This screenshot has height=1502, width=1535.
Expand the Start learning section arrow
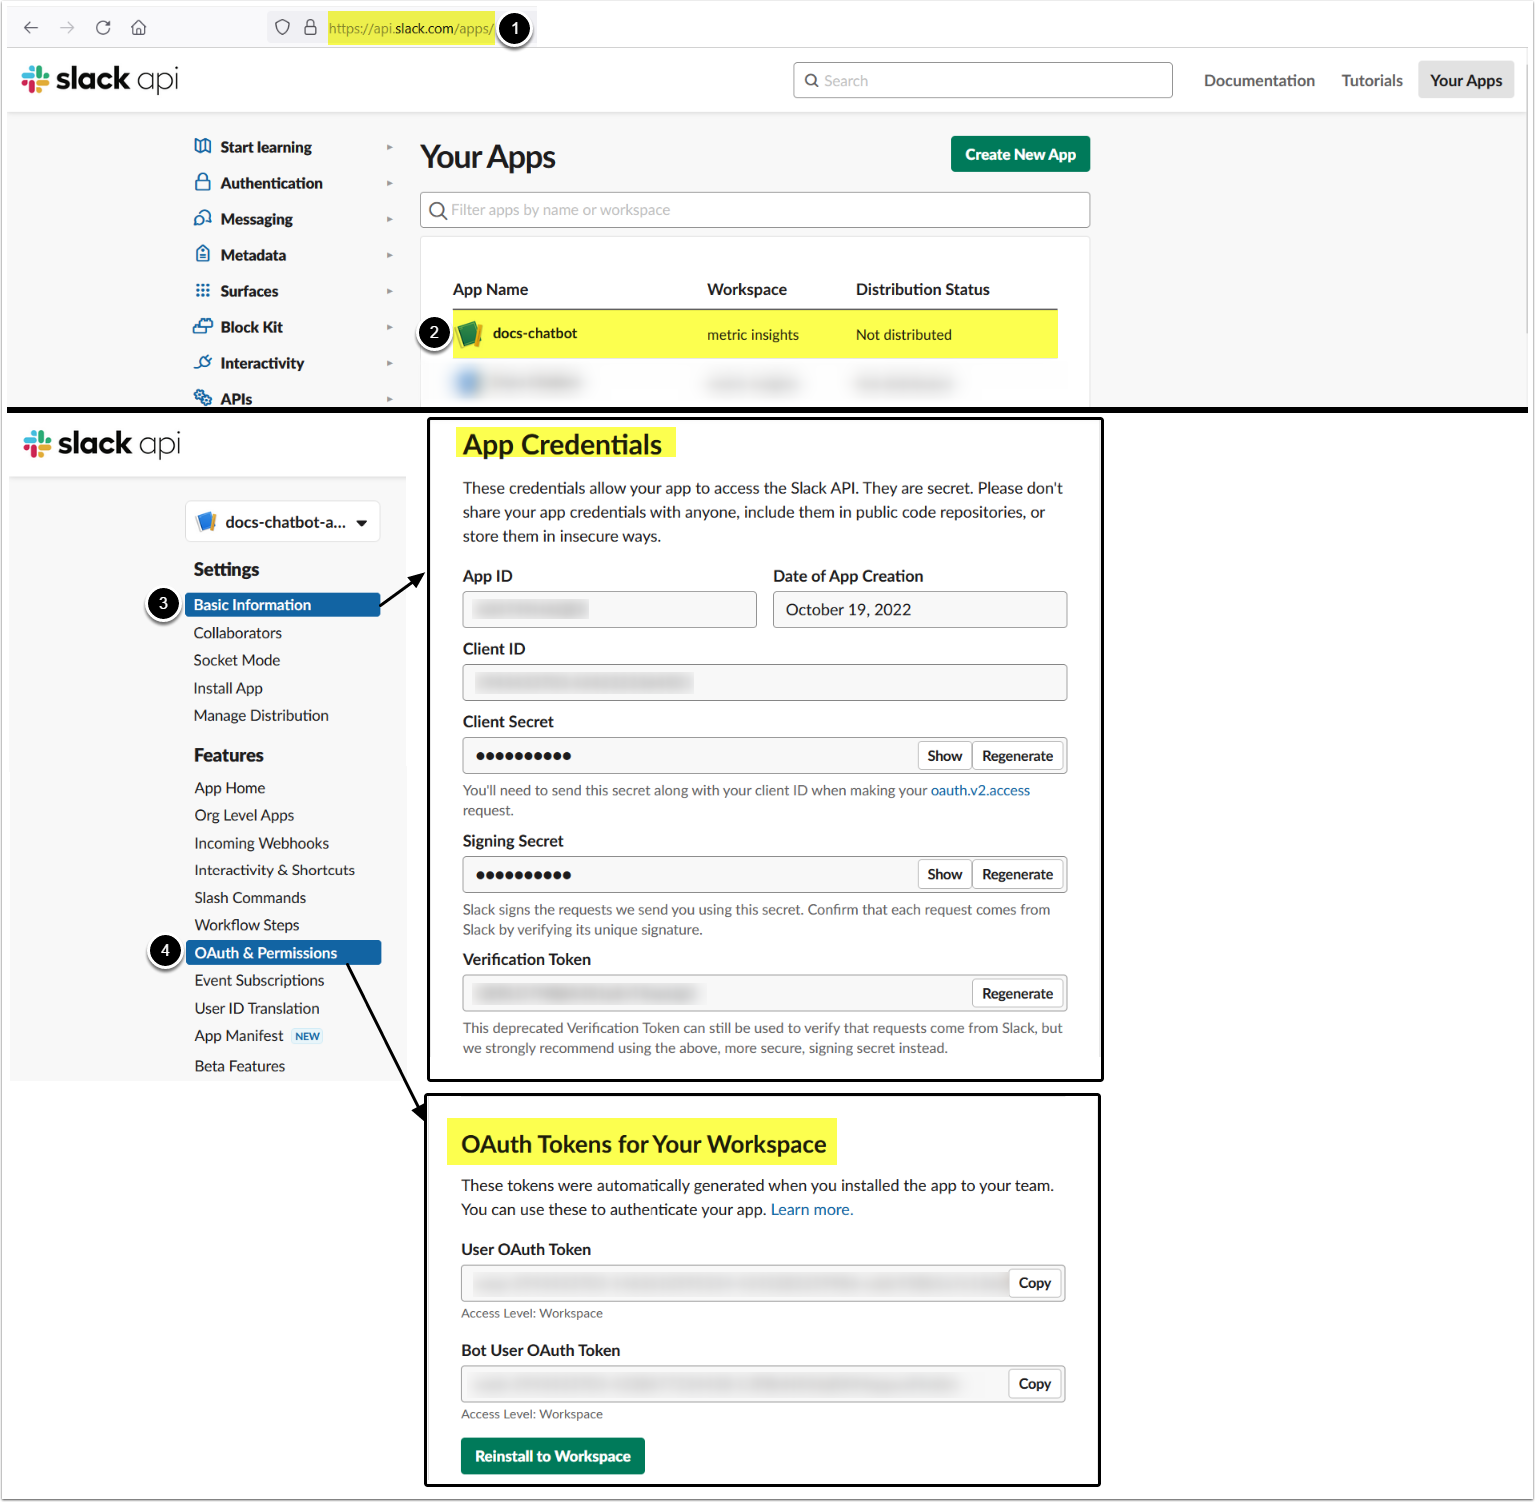click(x=390, y=147)
